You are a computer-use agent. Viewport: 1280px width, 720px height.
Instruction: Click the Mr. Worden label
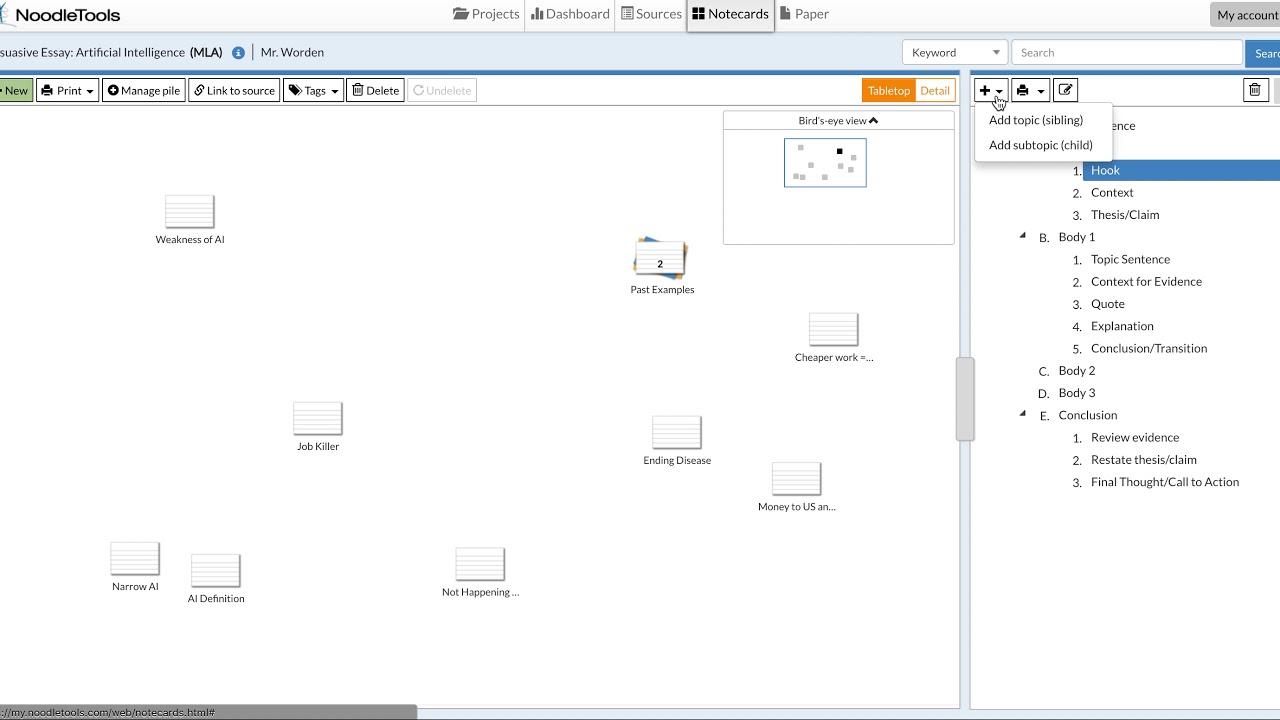(292, 53)
